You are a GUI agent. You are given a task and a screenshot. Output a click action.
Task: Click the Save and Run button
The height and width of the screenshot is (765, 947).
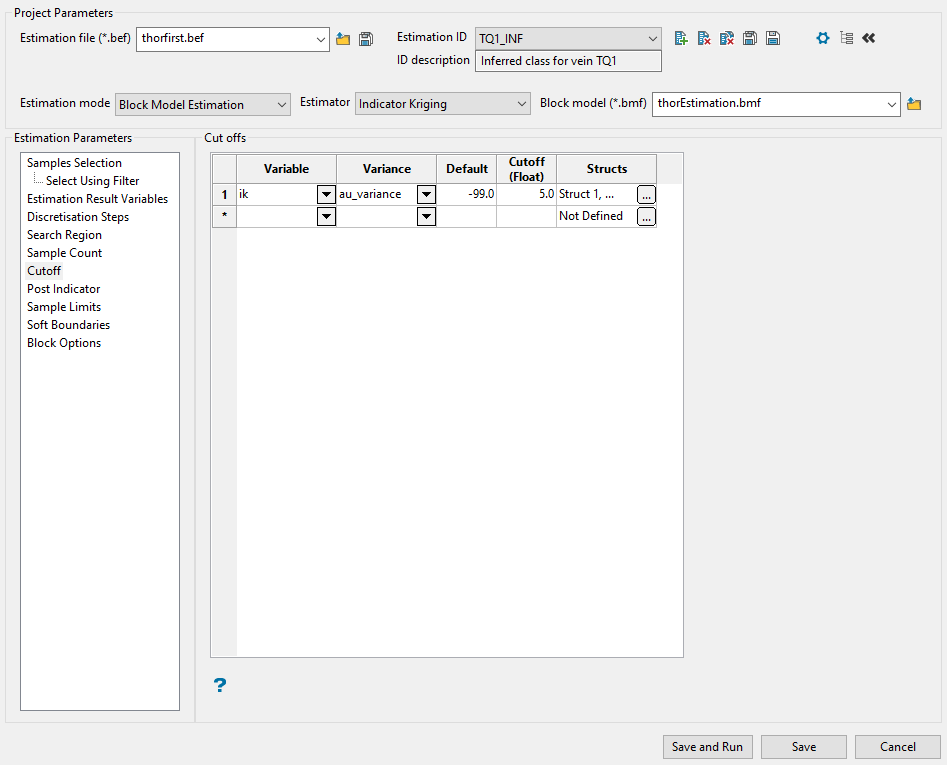pyautogui.click(x=707, y=747)
